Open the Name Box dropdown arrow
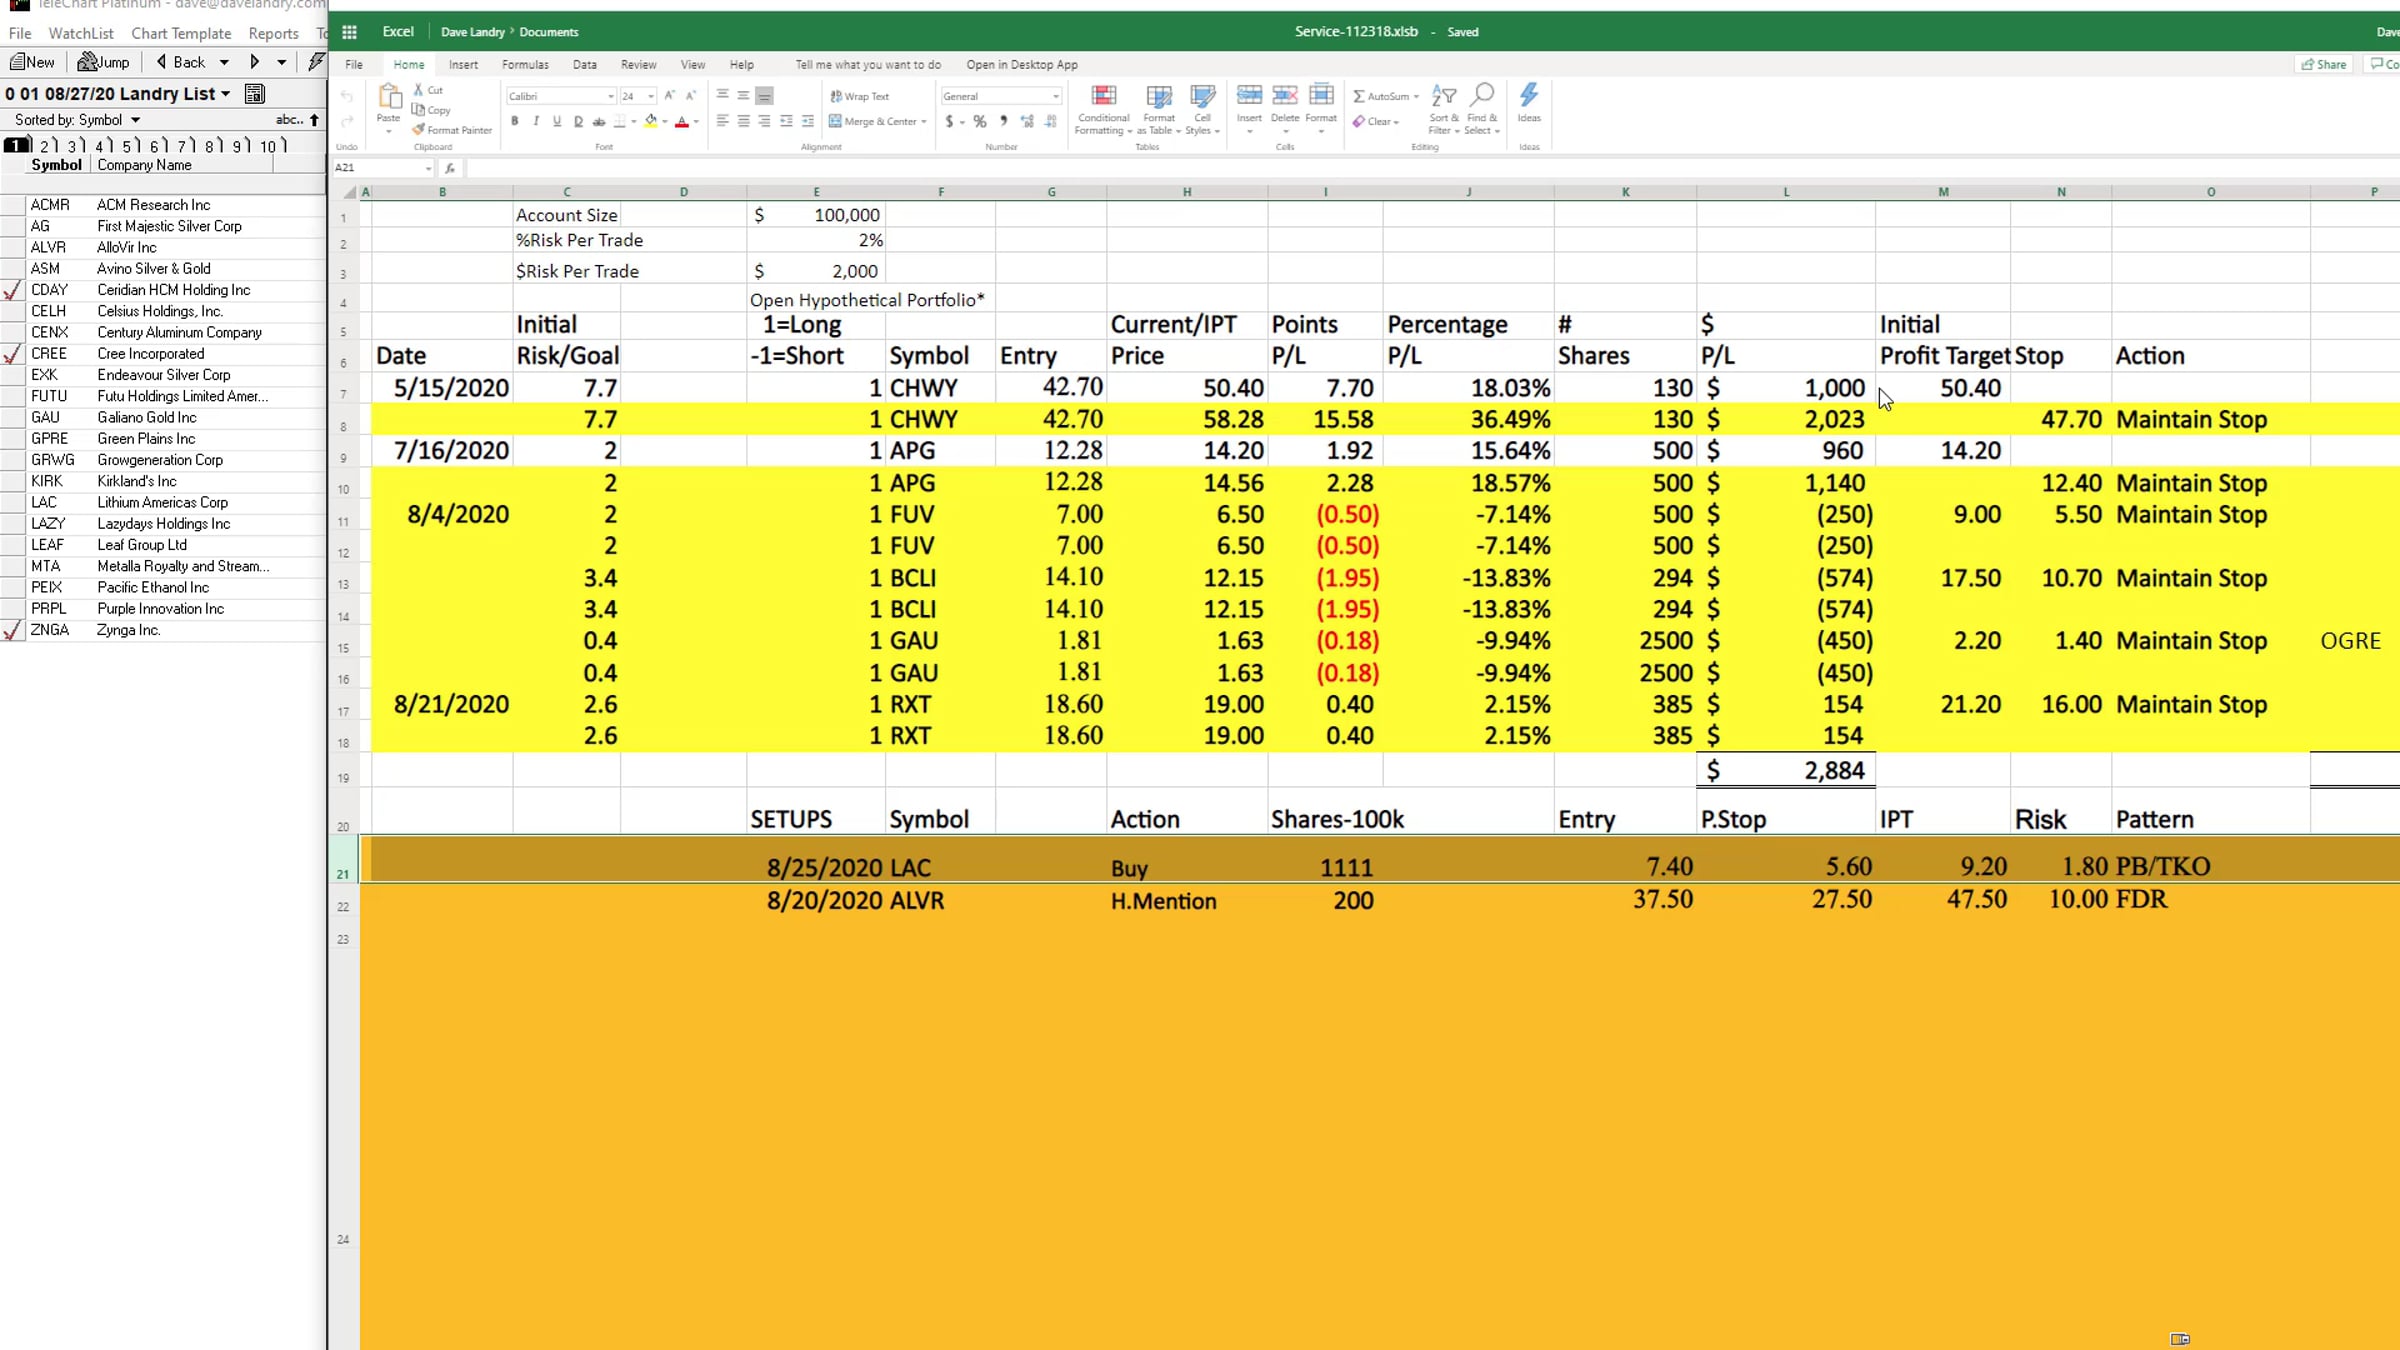The image size is (2400, 1350). coord(428,168)
